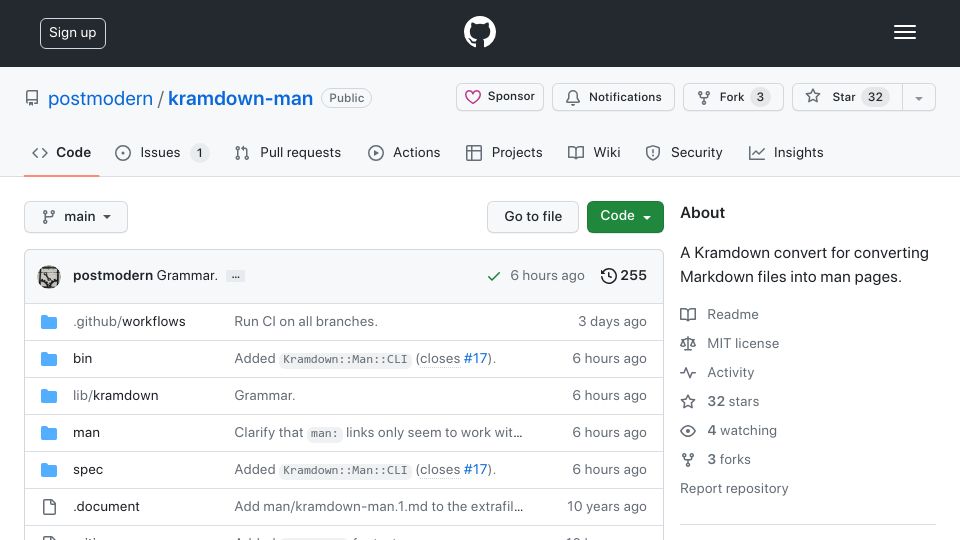The height and width of the screenshot is (540, 960).
Task: Open the spec directory
Action: [x=88, y=470]
